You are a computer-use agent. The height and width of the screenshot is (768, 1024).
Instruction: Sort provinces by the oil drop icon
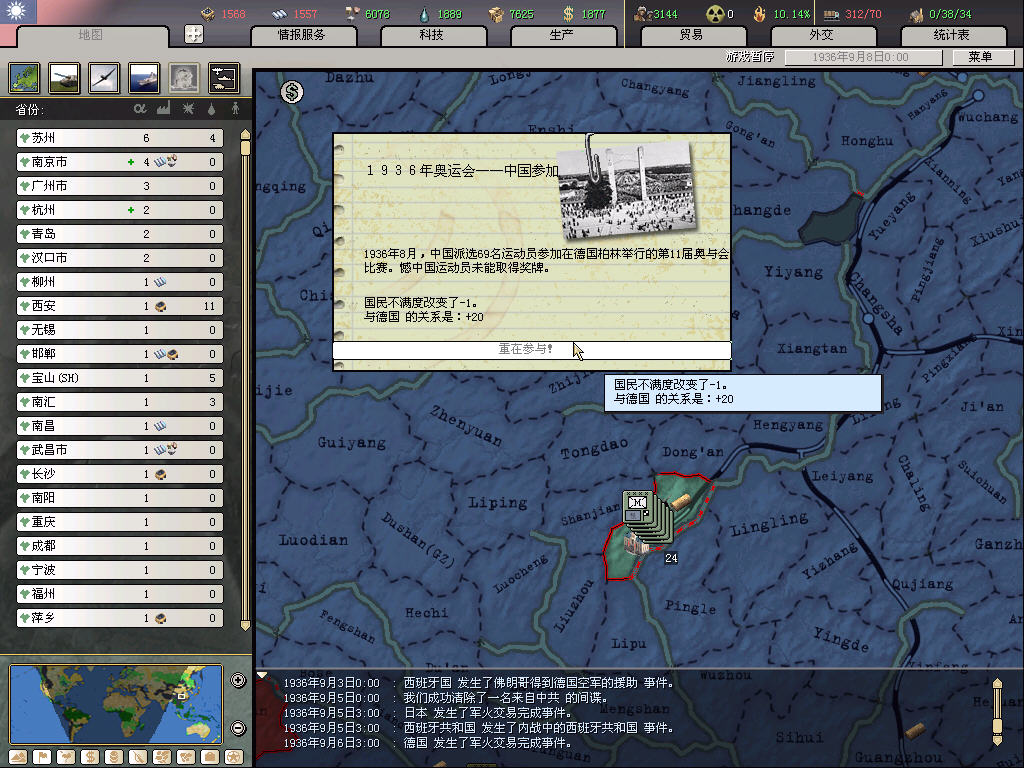(x=211, y=109)
